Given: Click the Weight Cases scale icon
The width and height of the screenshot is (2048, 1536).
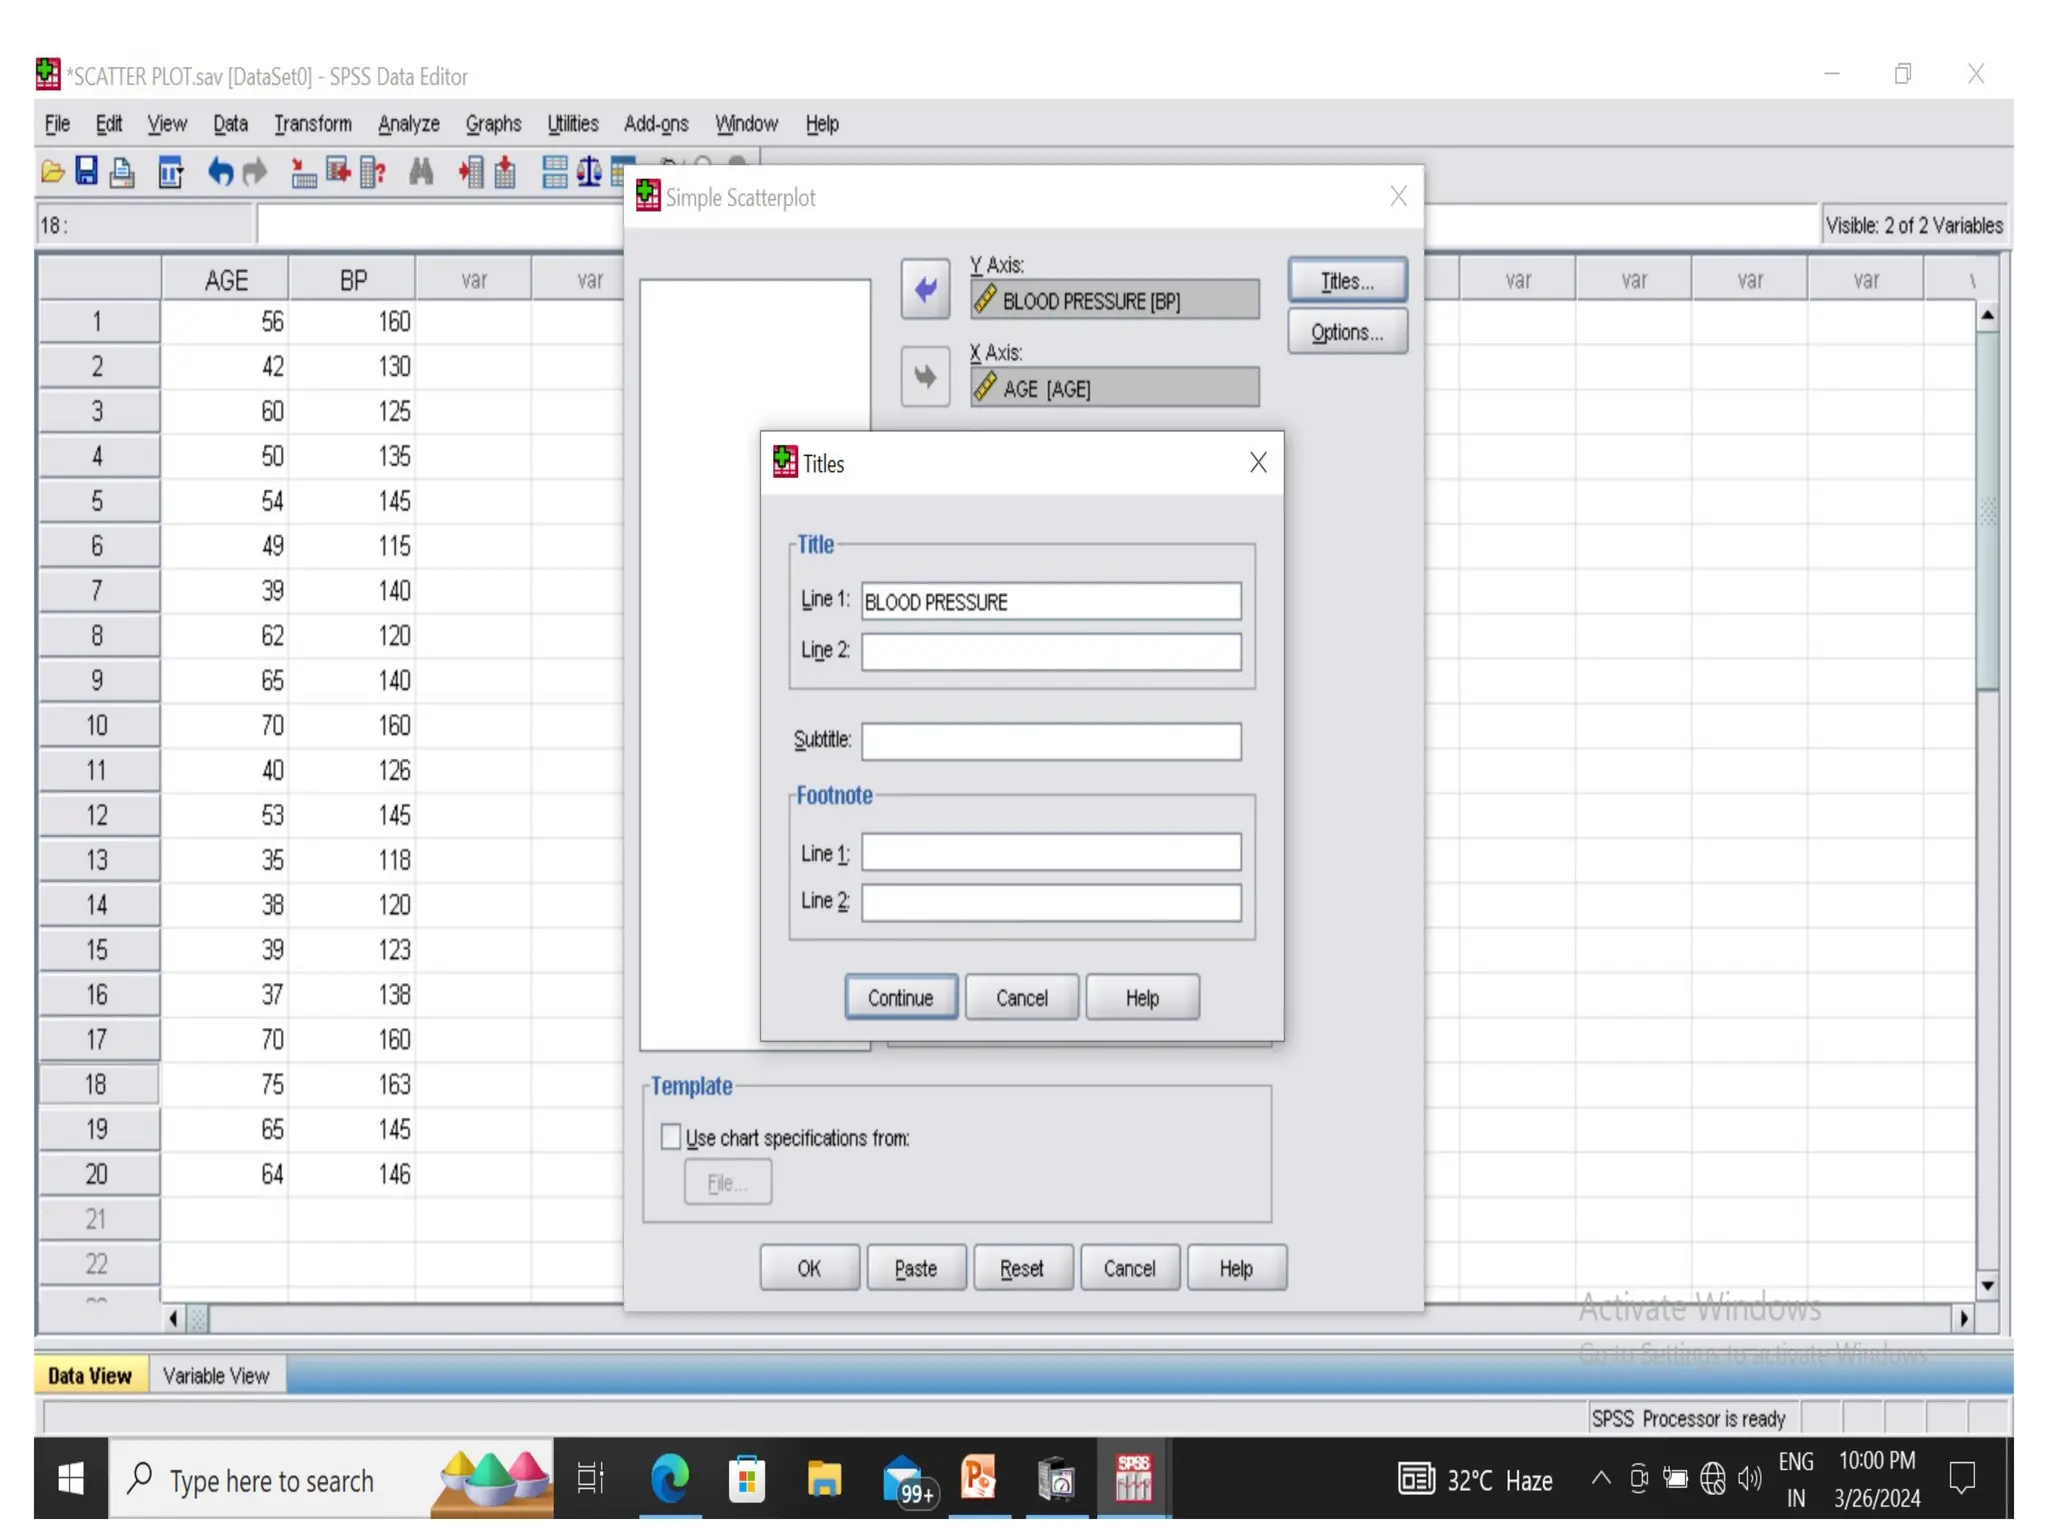Looking at the screenshot, I should [589, 172].
